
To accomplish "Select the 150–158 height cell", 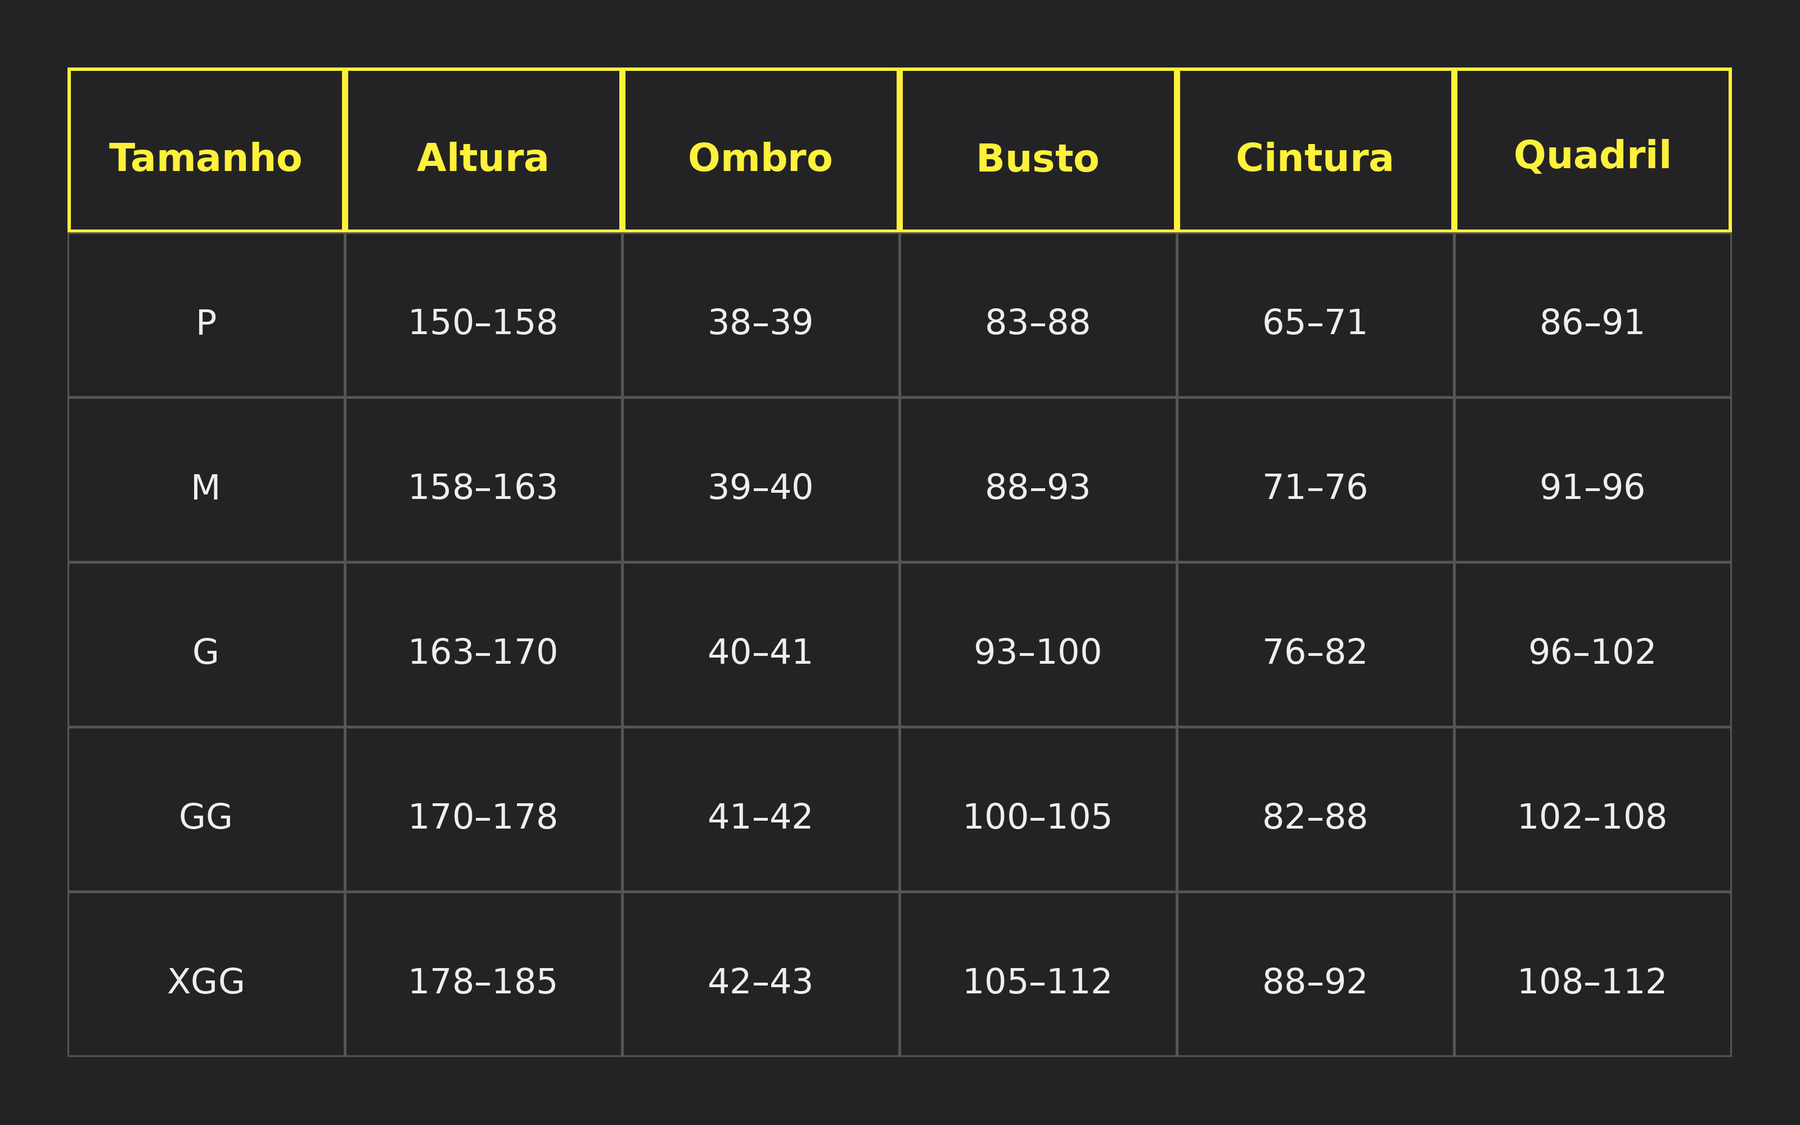I will (x=483, y=322).
